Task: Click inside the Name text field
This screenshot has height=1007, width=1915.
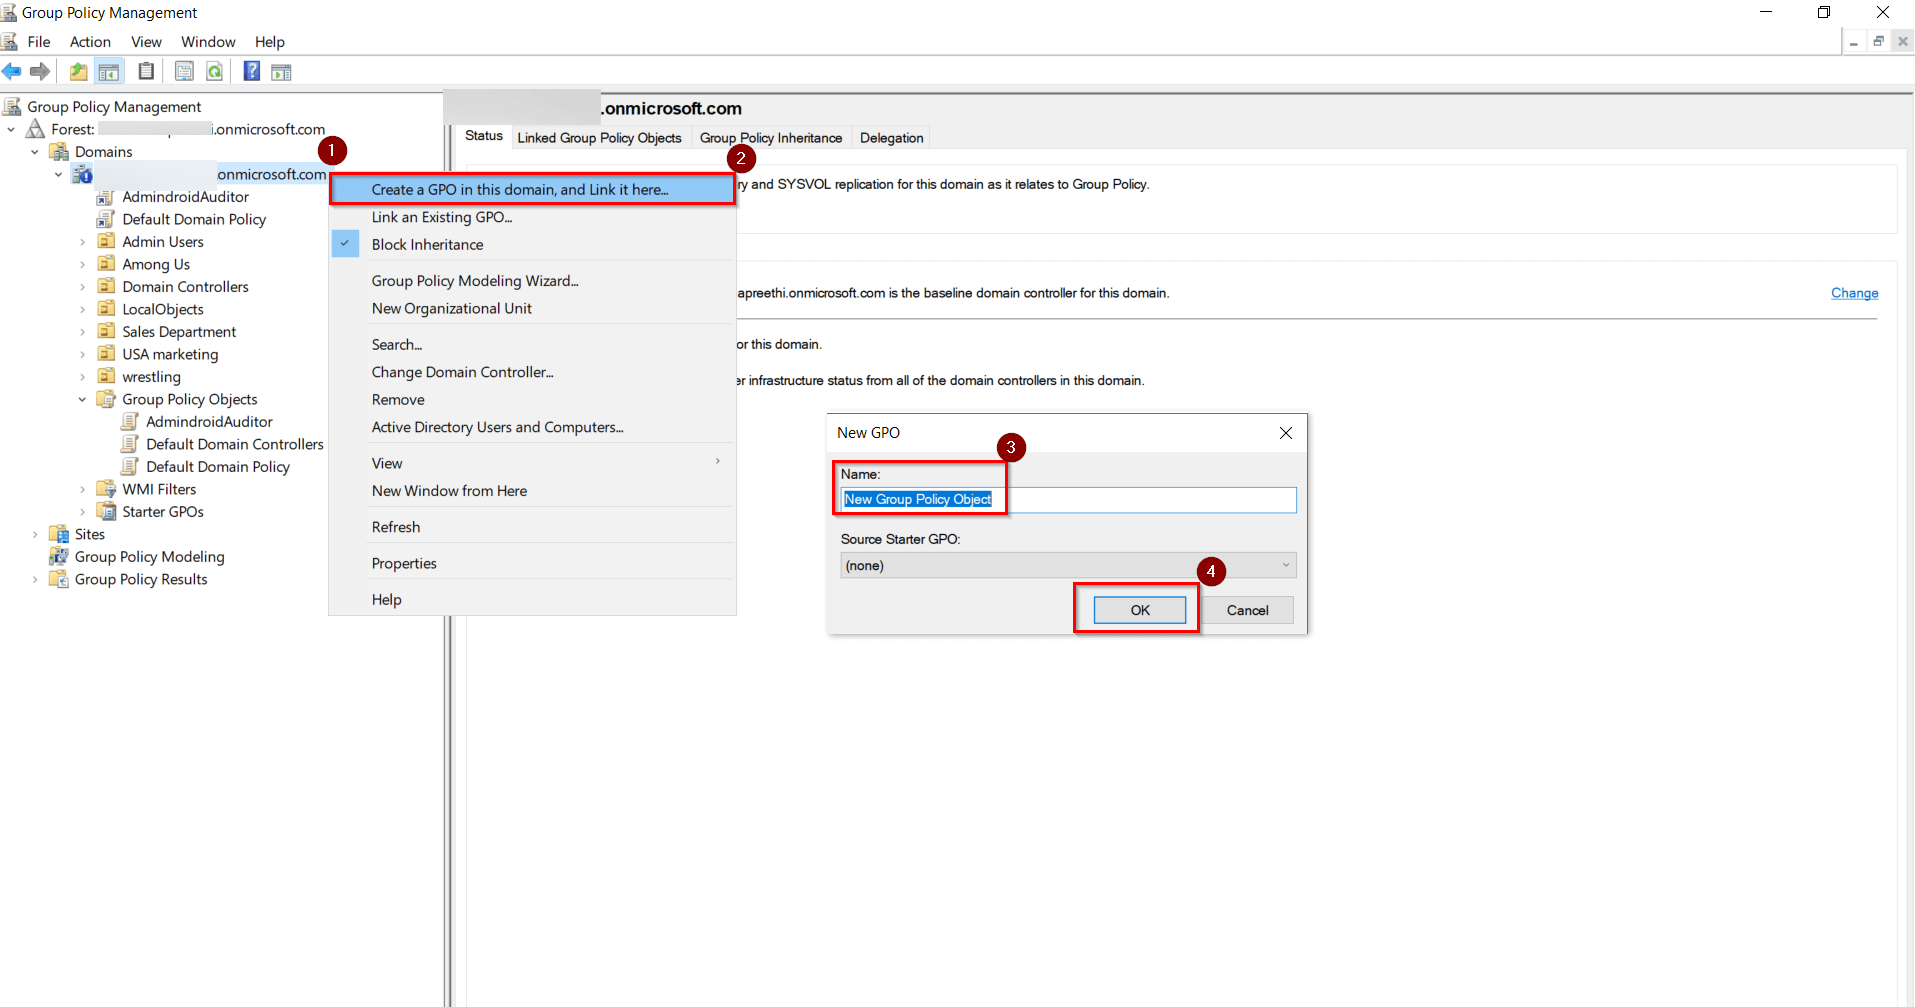Action: tap(1100, 499)
